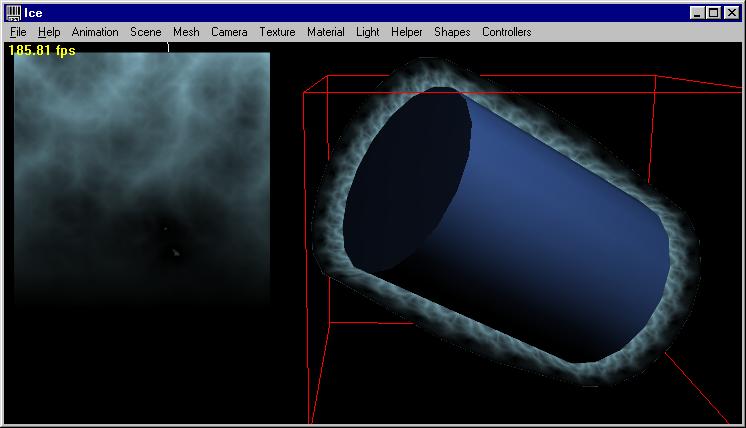This screenshot has height=428, width=746.
Task: Open the Helper menu
Action: (x=407, y=32)
